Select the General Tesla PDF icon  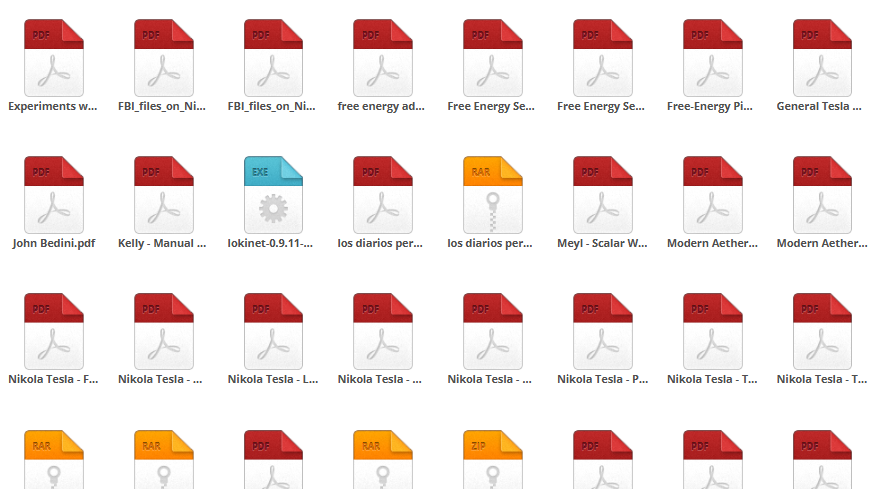point(821,57)
